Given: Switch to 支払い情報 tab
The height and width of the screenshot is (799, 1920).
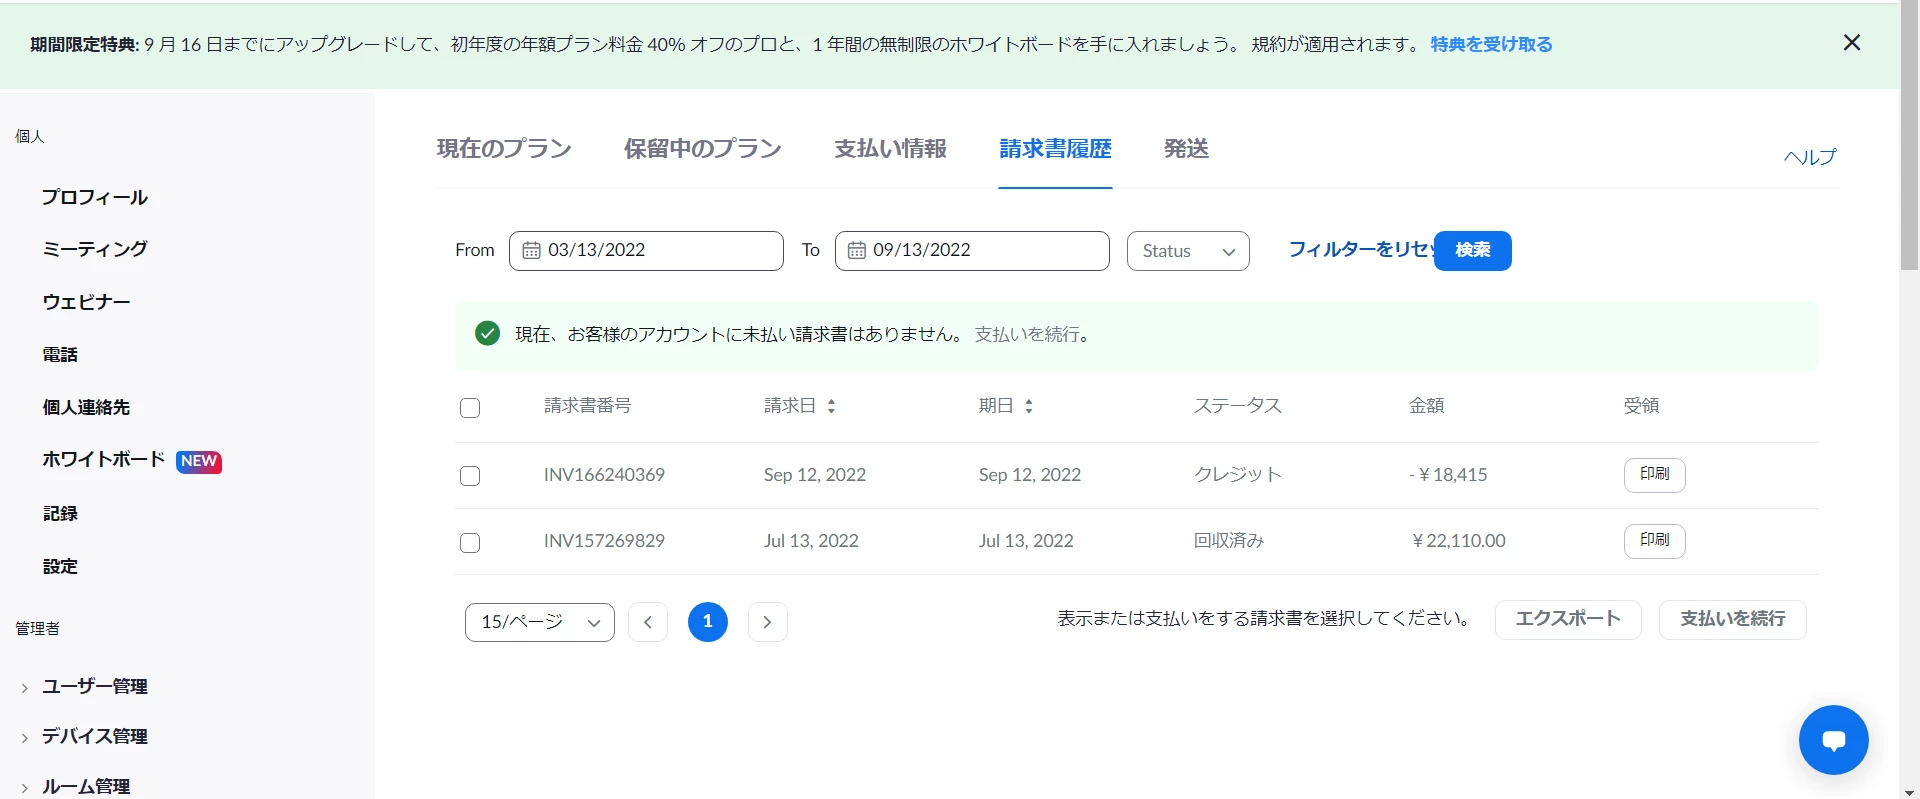Looking at the screenshot, I should 890,149.
